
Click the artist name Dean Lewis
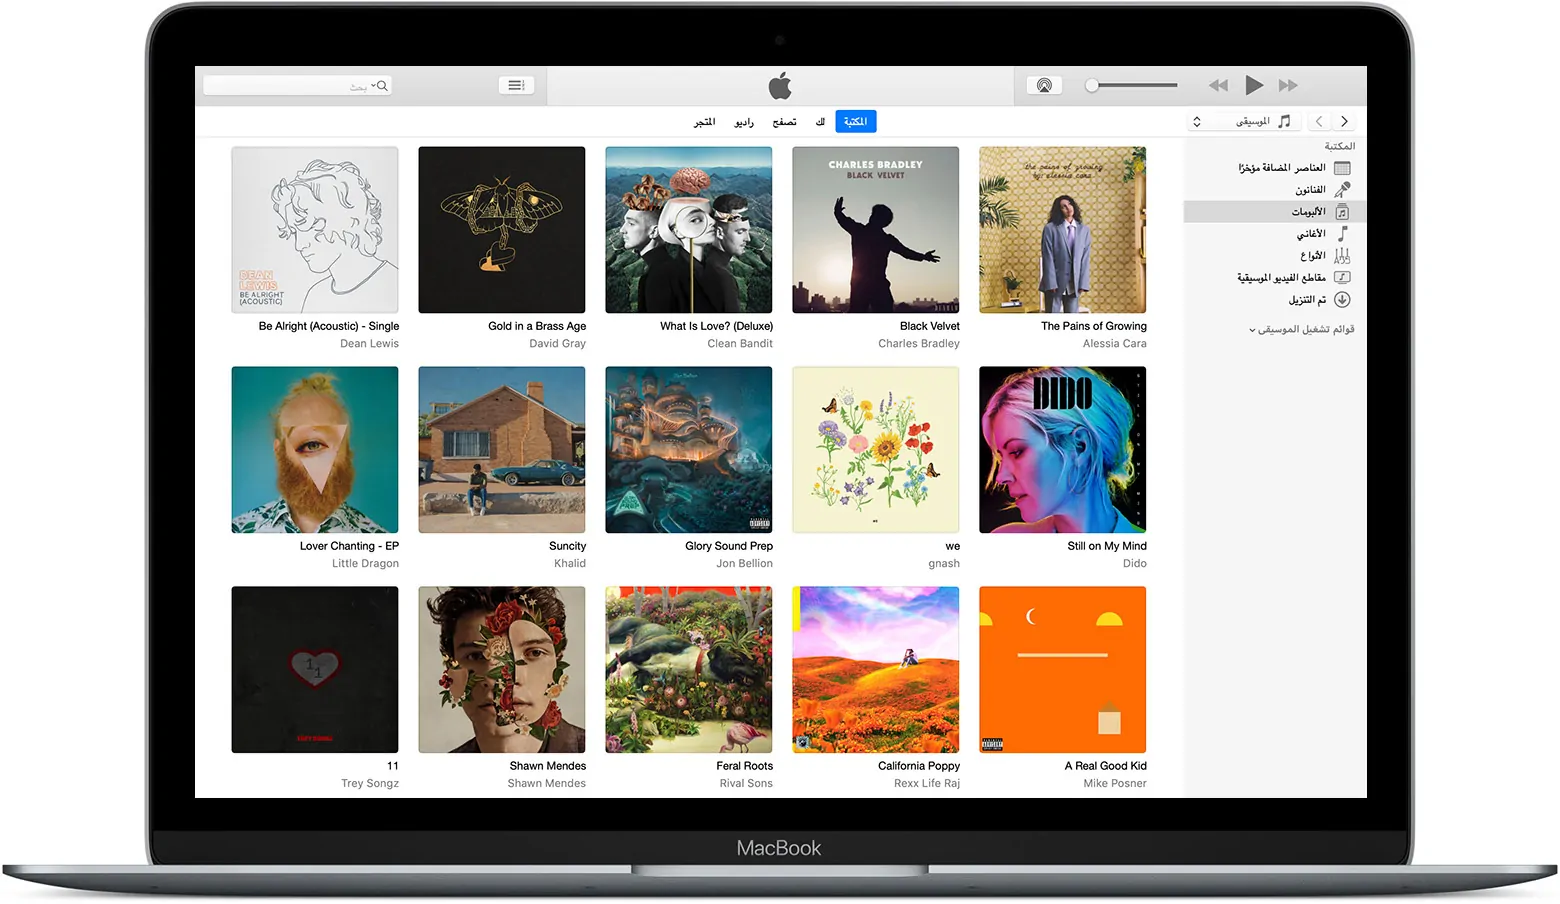(x=369, y=344)
